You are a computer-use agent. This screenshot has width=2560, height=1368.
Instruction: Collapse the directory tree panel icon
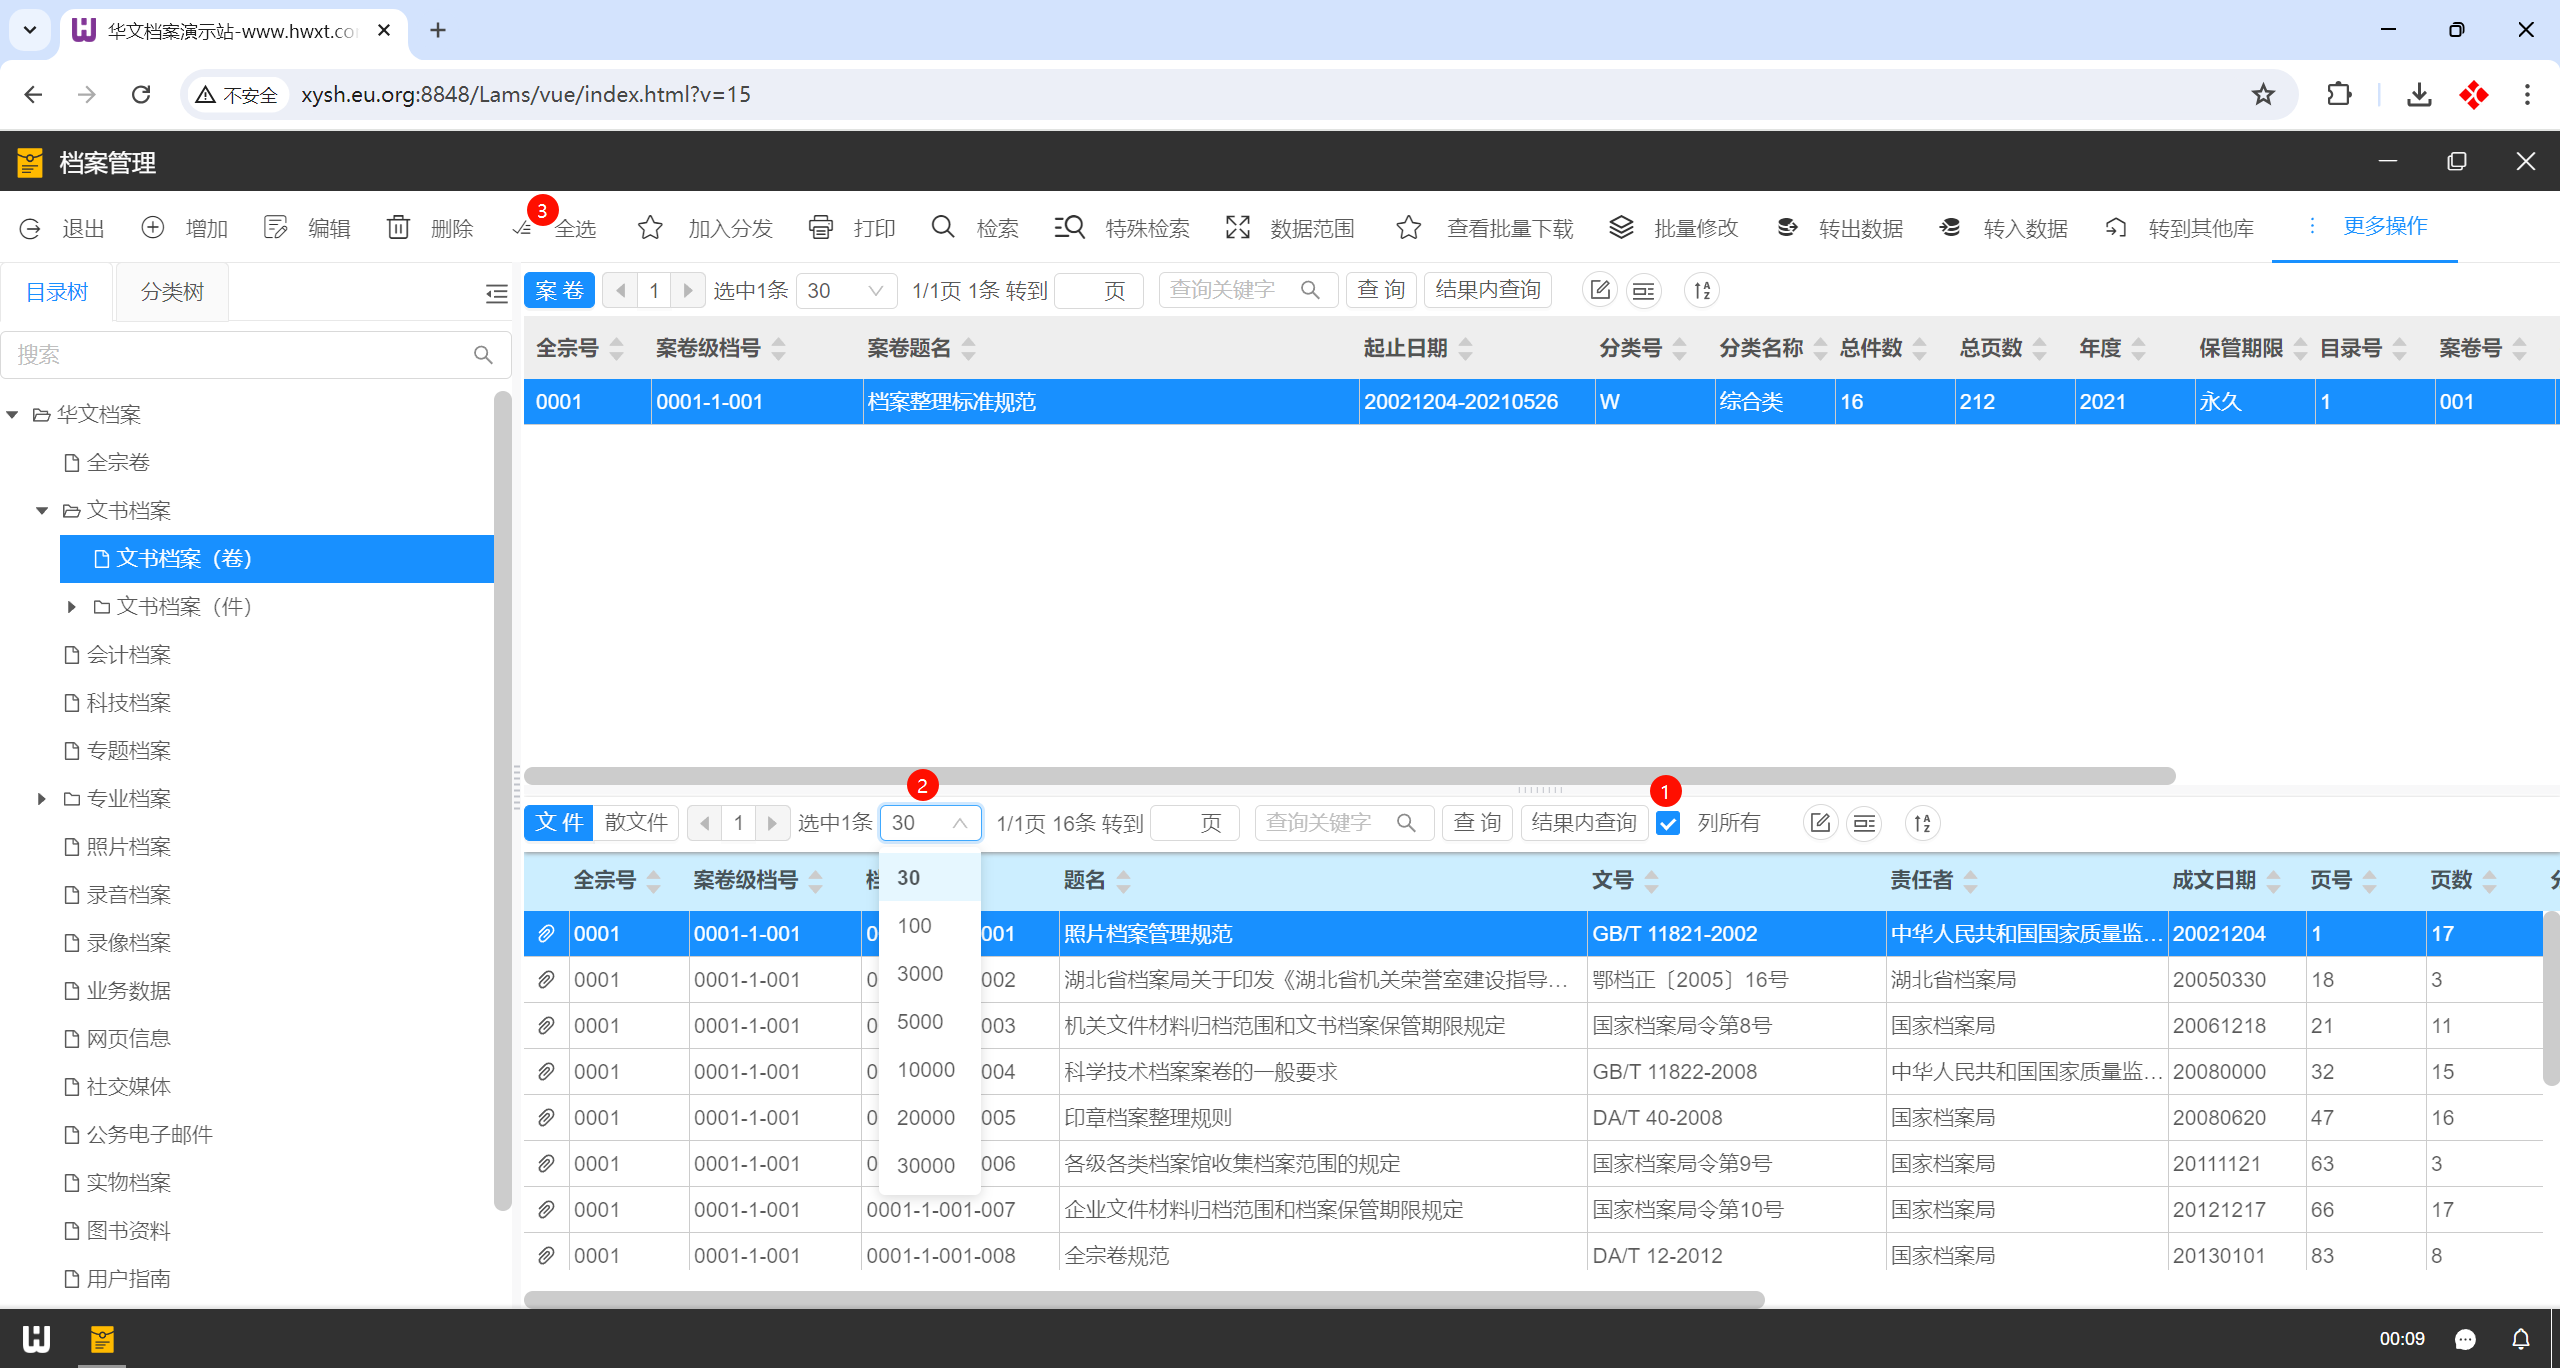(496, 293)
